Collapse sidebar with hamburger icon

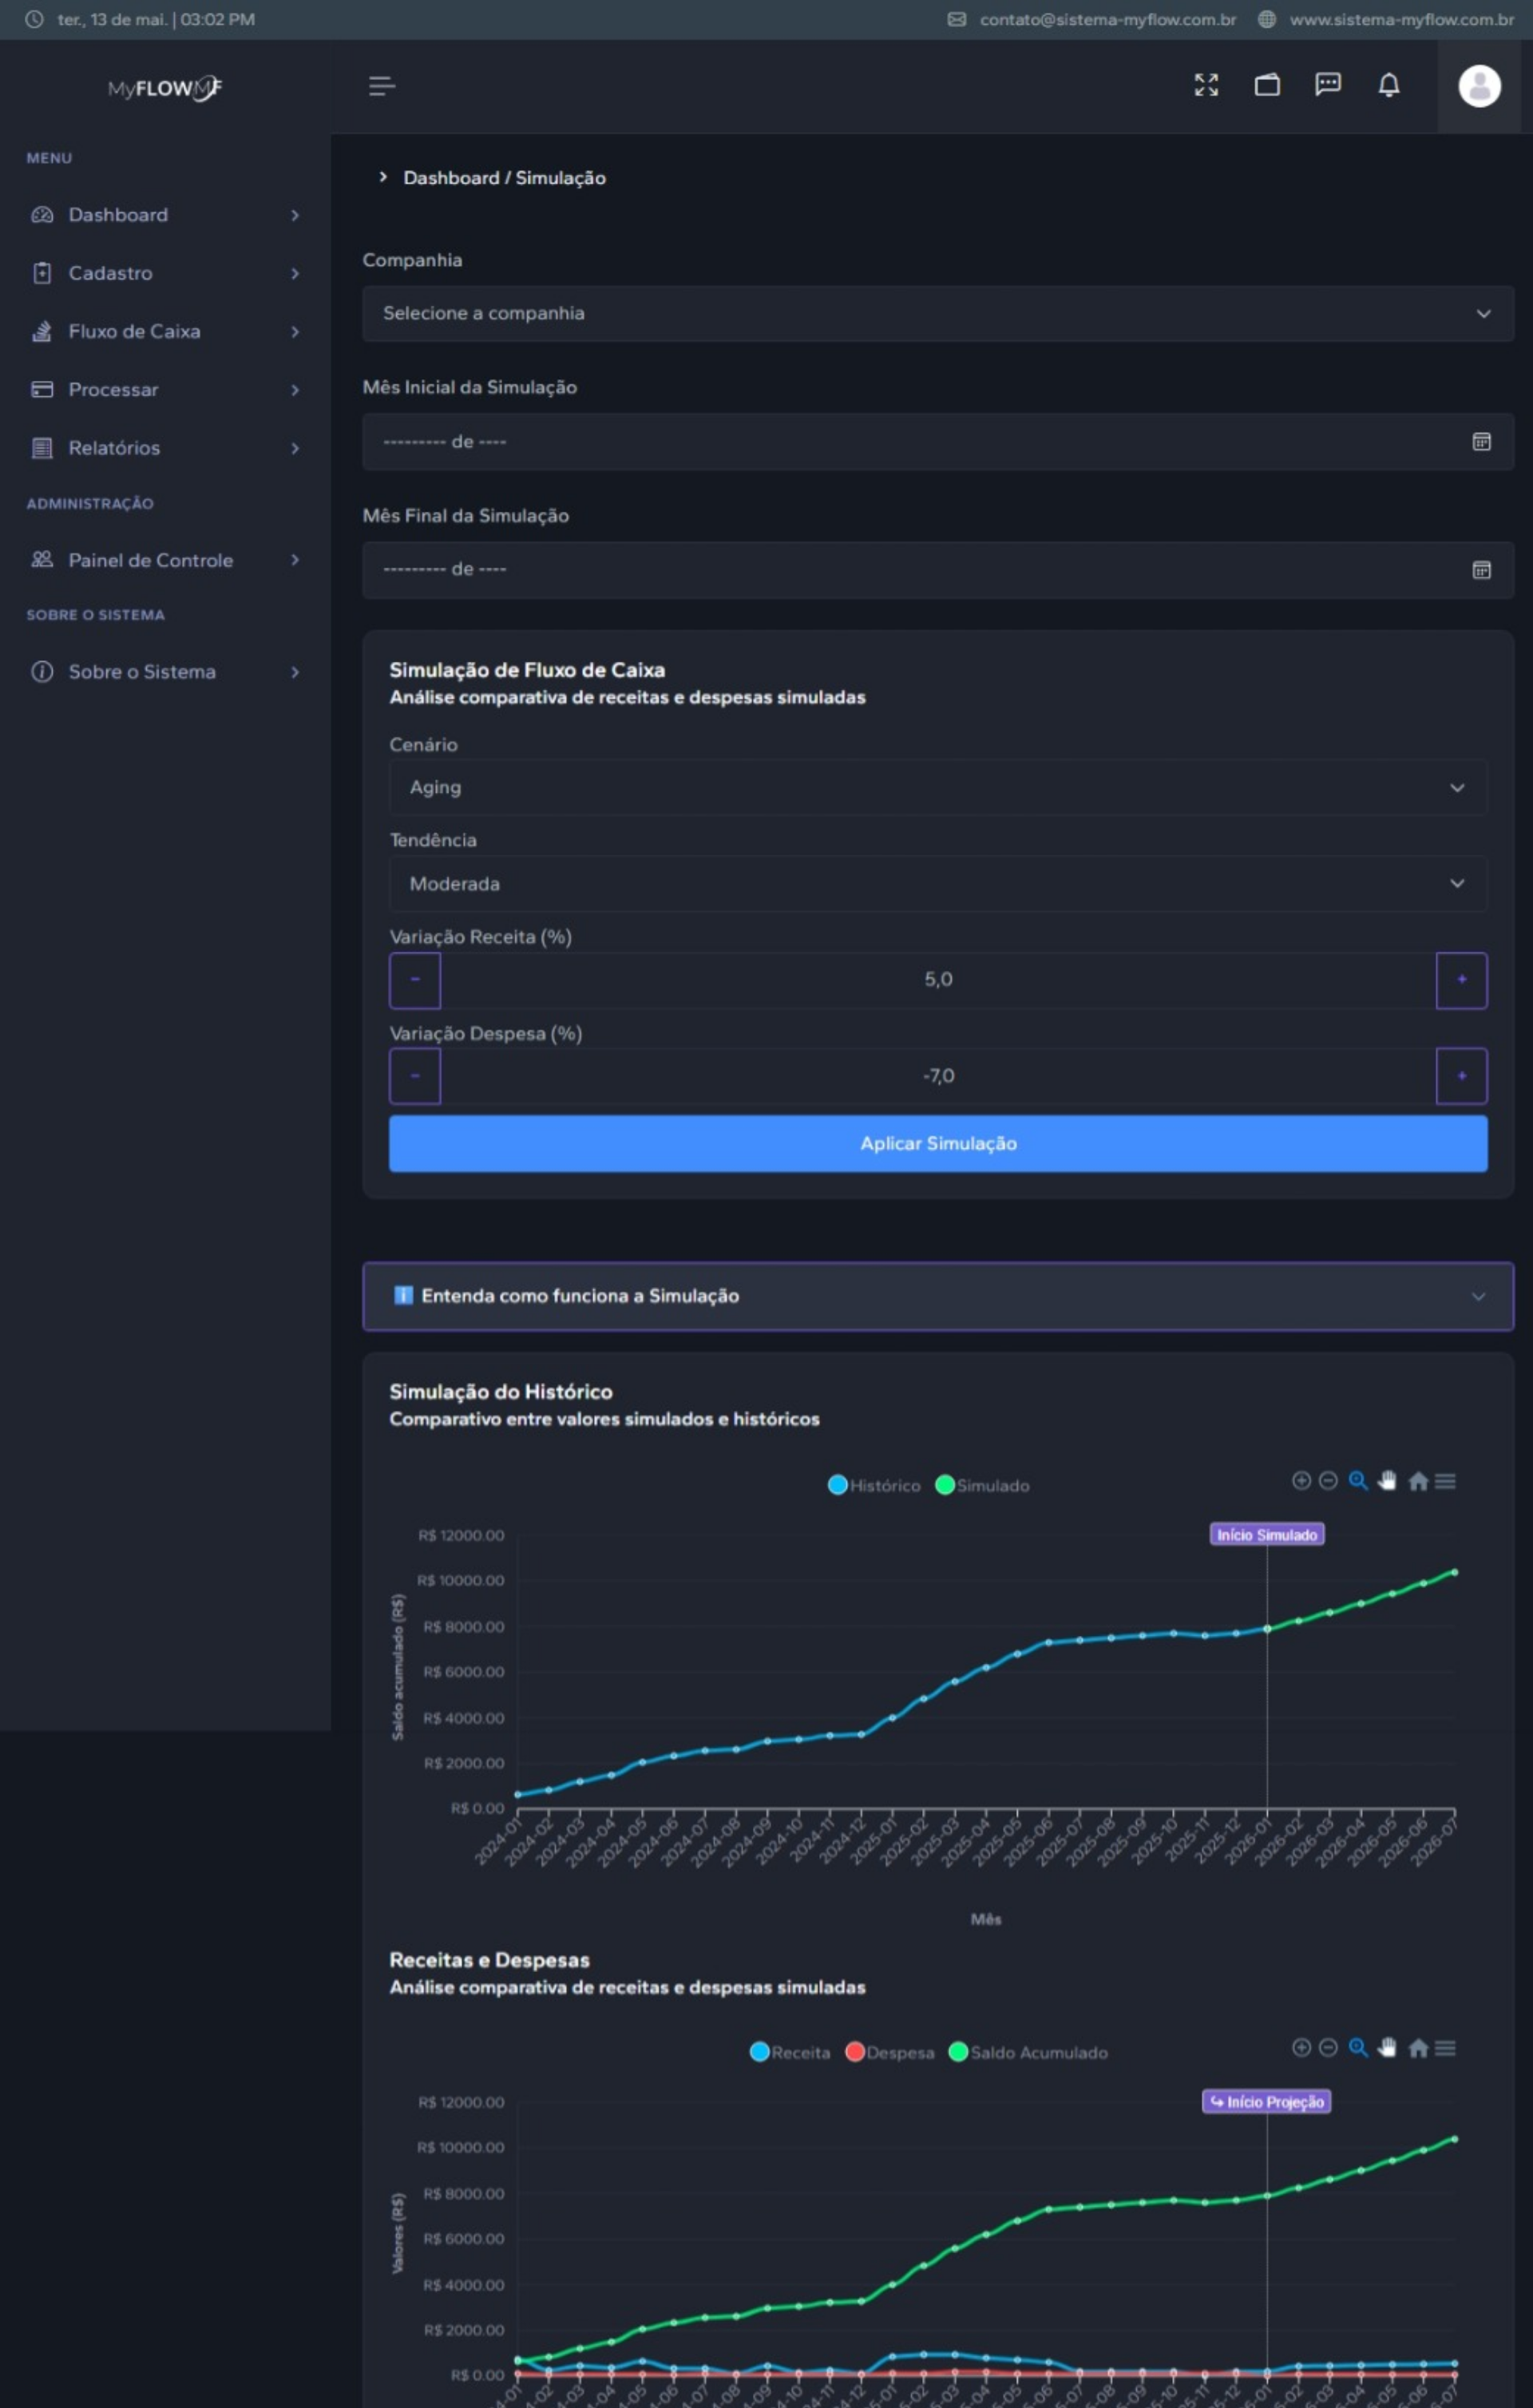pos(381,86)
